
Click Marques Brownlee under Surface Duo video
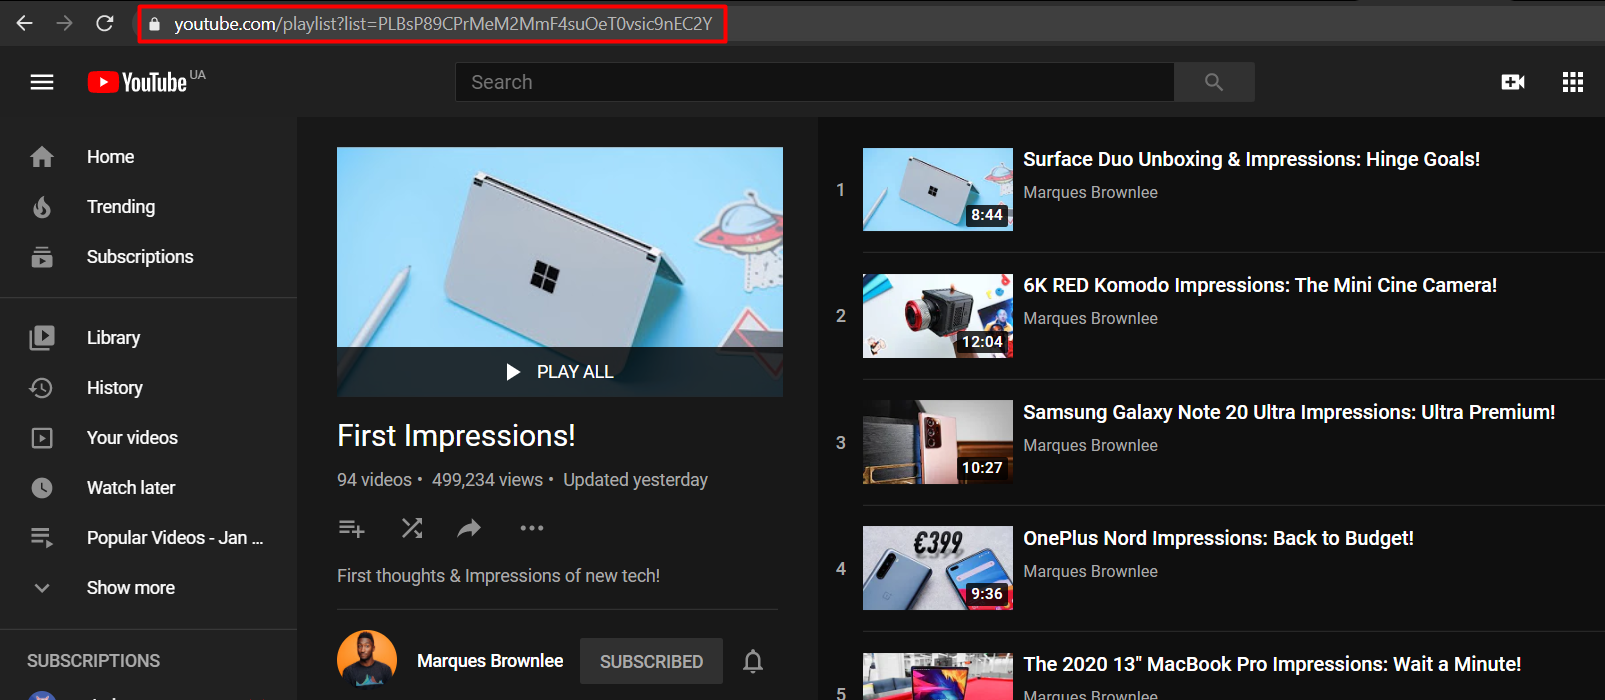pos(1090,192)
